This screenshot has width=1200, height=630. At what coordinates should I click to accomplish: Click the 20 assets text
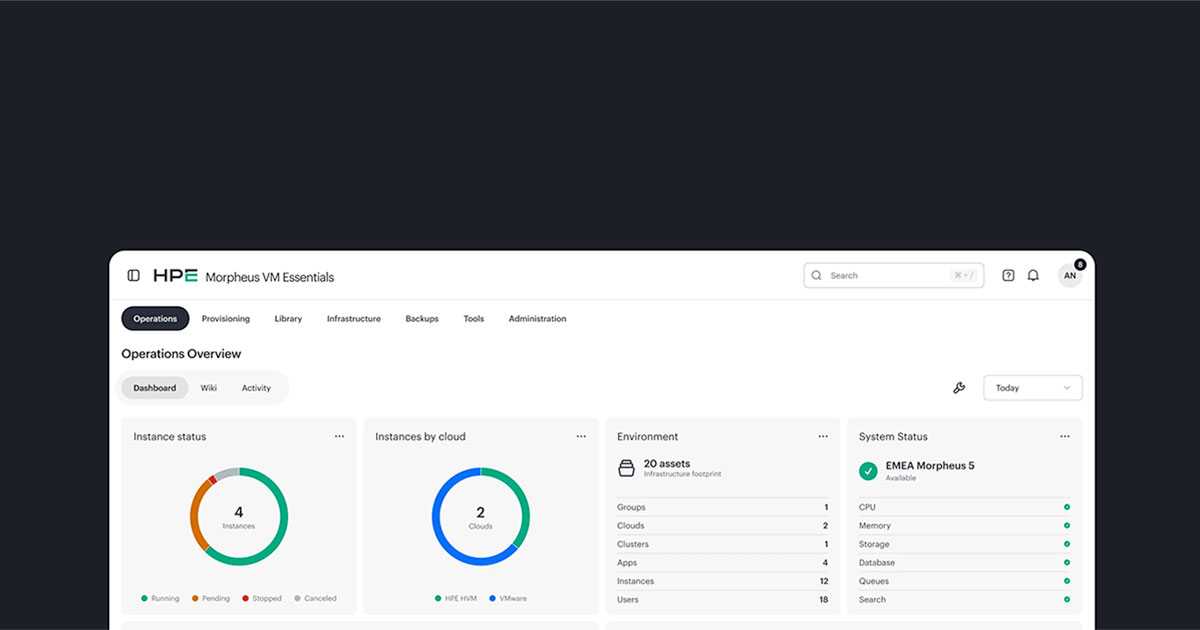(667, 464)
